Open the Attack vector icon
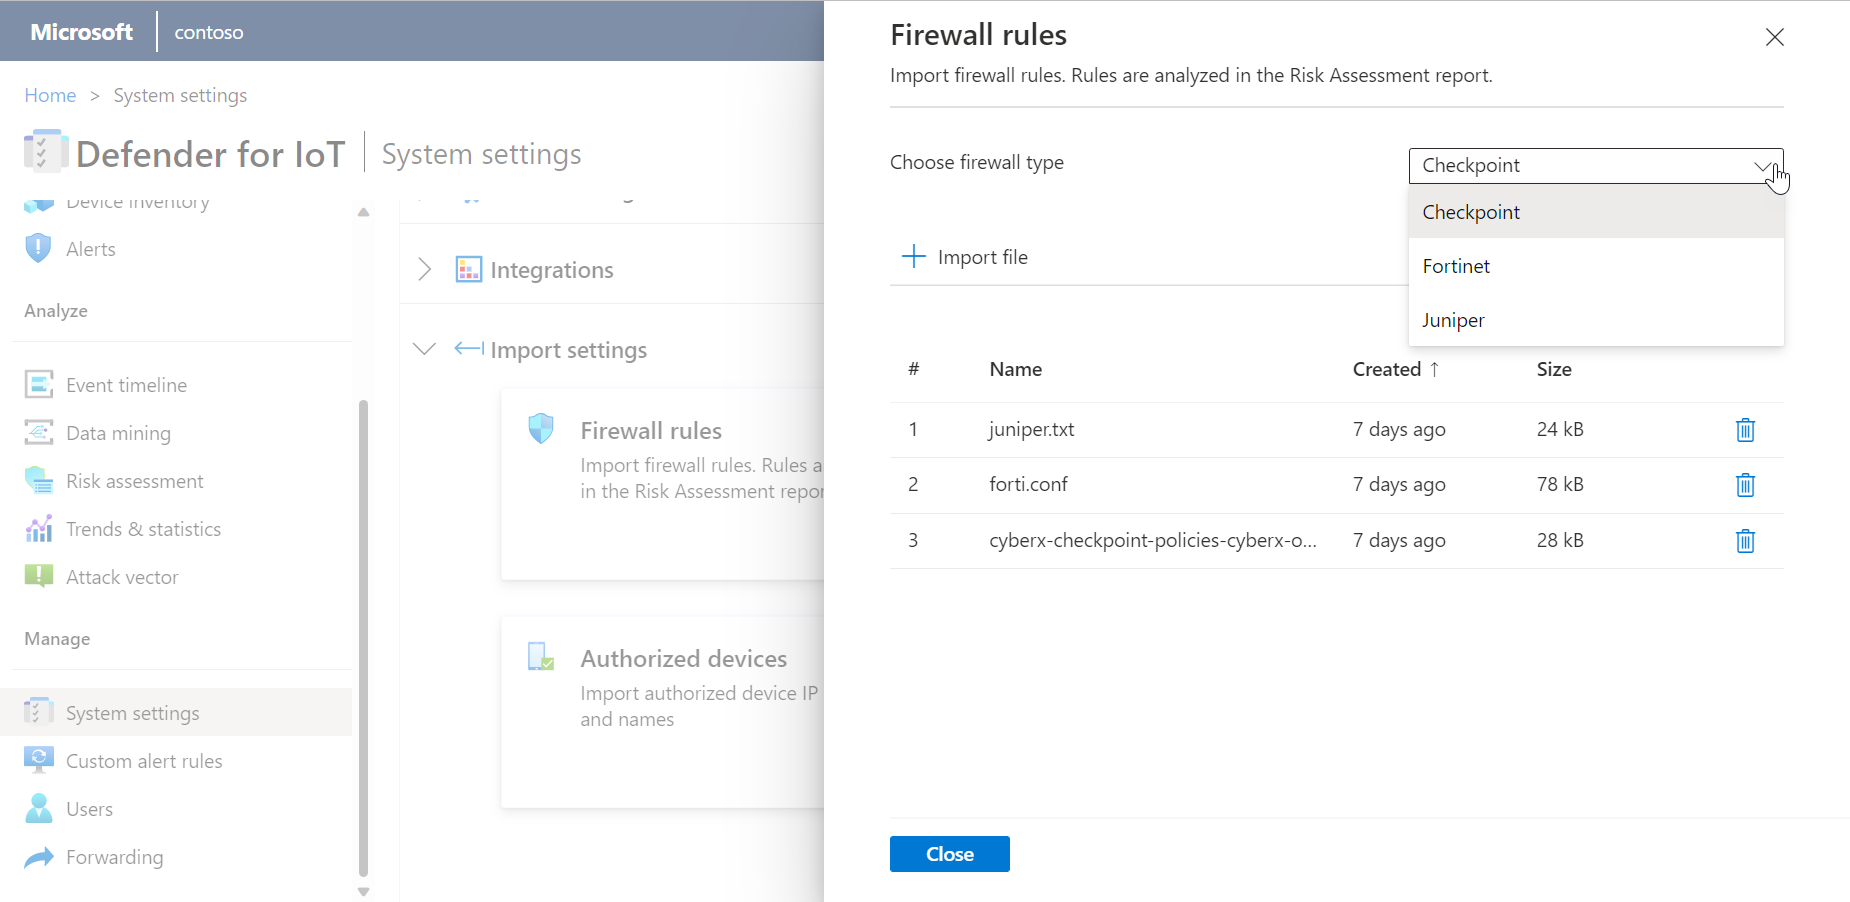1850x902 pixels. (x=39, y=577)
